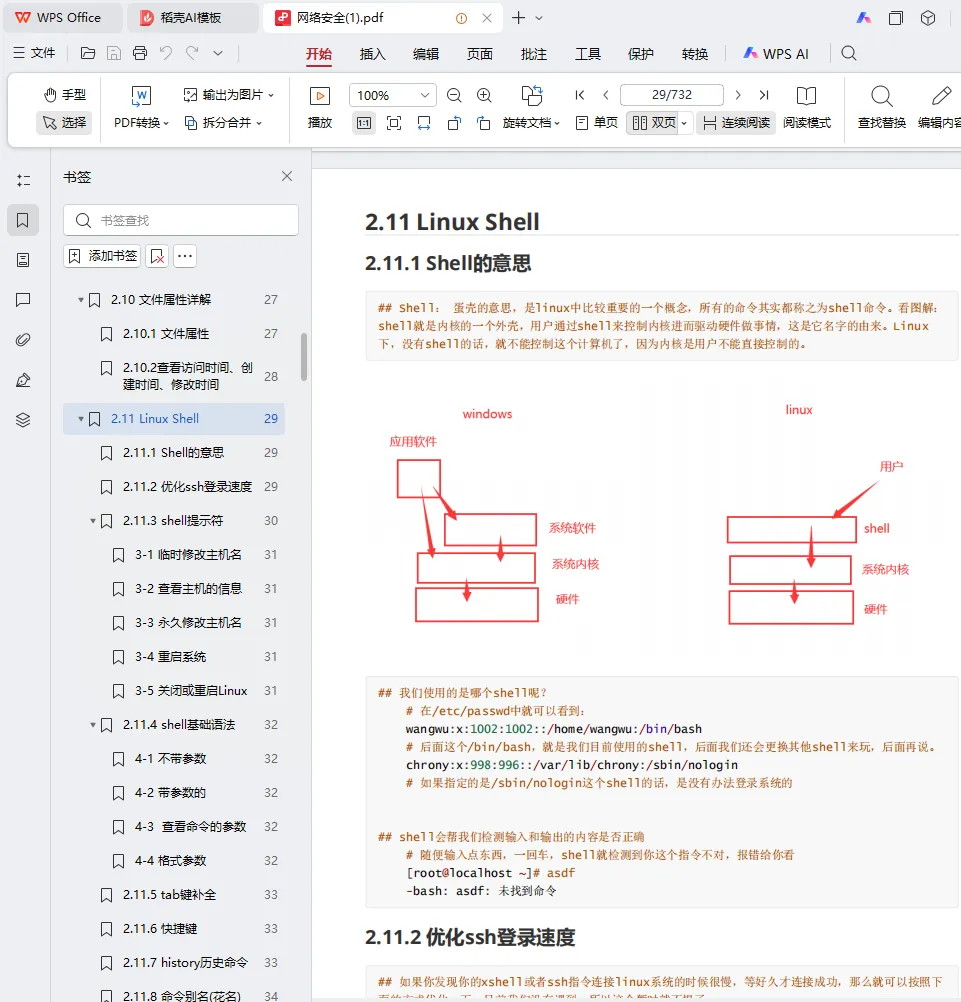Click the save icon in quick toolbar
The image size is (961, 1002).
(114, 53)
